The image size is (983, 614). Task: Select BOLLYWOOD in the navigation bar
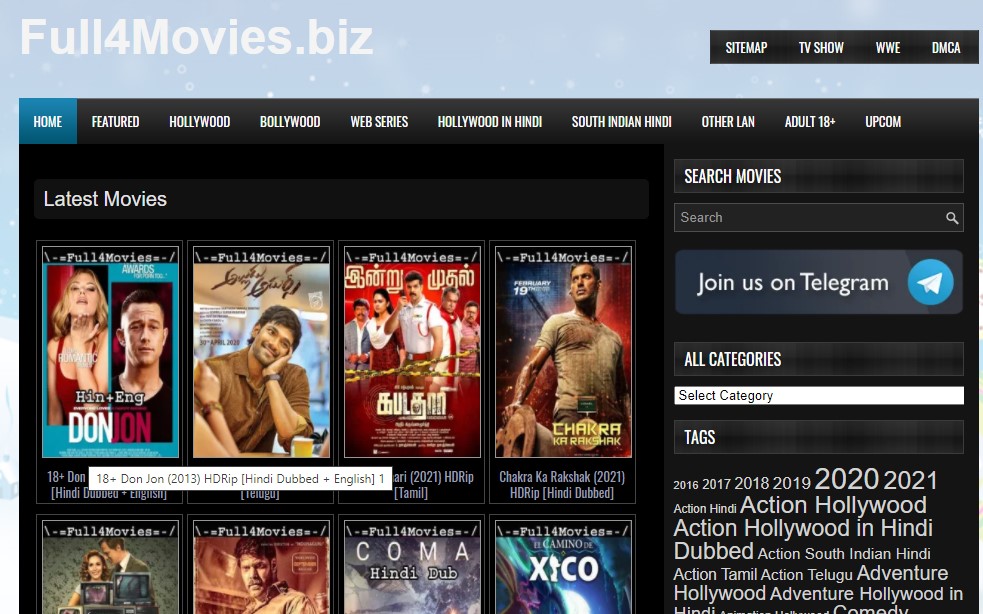290,122
